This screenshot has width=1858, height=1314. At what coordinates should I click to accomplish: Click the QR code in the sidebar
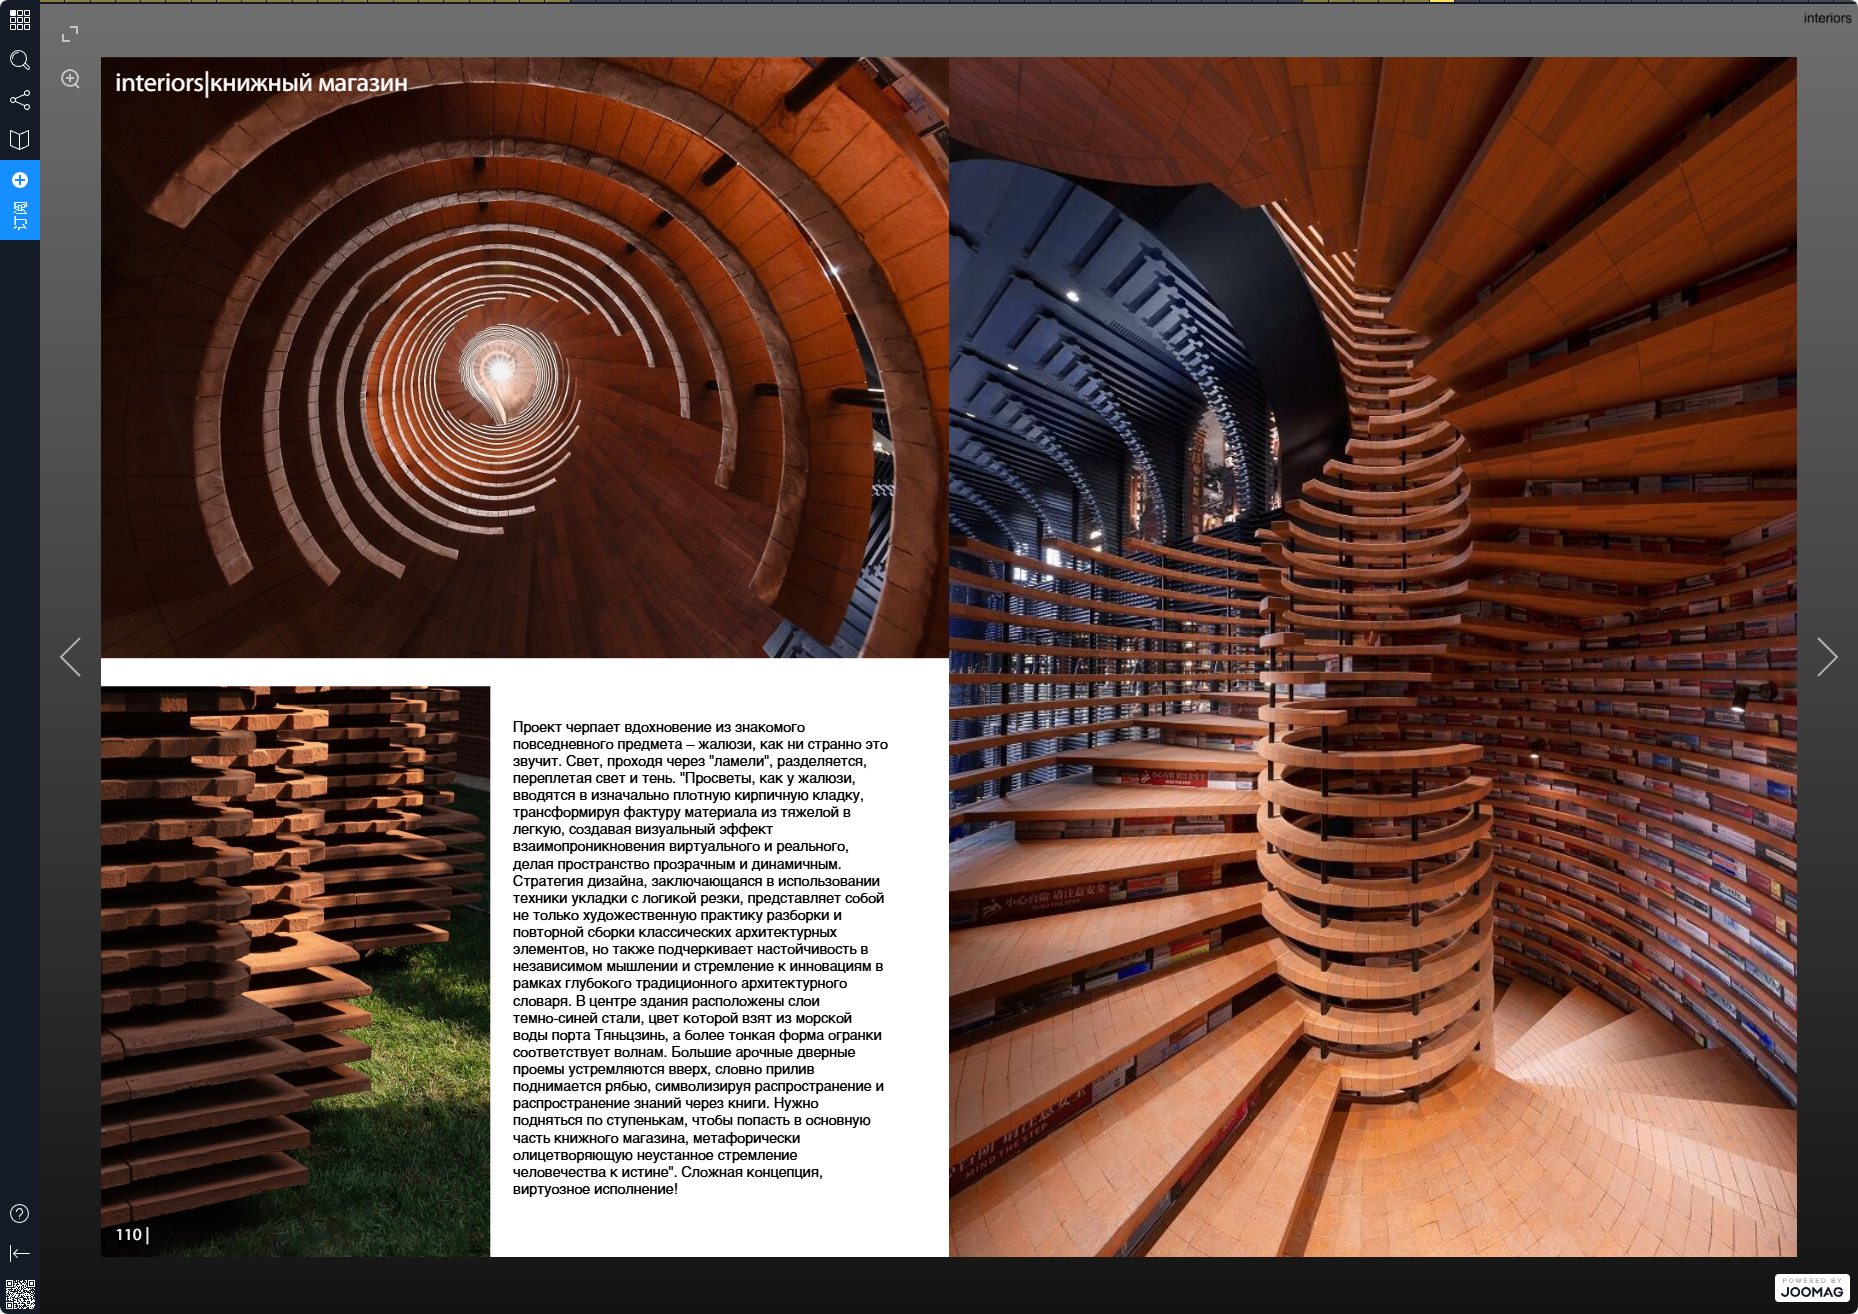click(x=20, y=1294)
